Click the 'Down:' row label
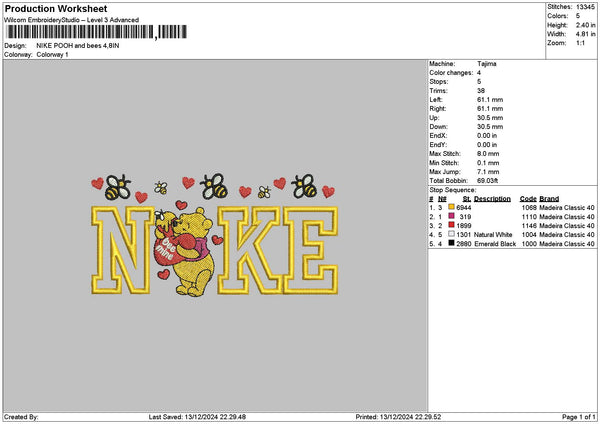The height and width of the screenshot is (424, 600). click(438, 127)
